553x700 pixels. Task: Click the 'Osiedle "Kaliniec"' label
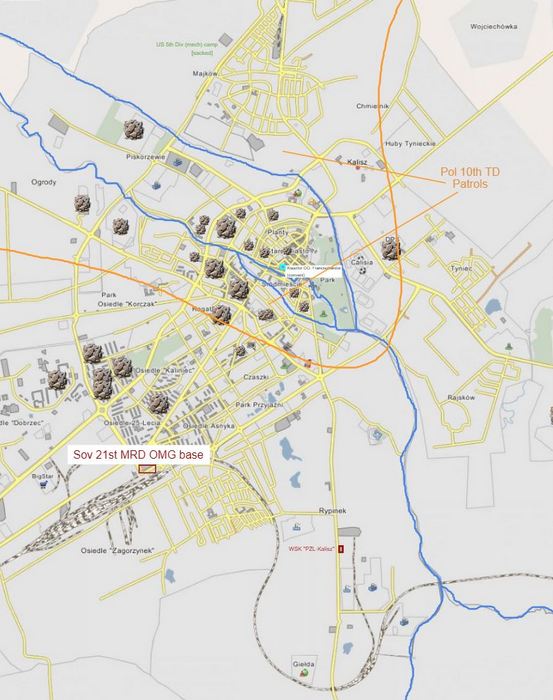[165, 371]
